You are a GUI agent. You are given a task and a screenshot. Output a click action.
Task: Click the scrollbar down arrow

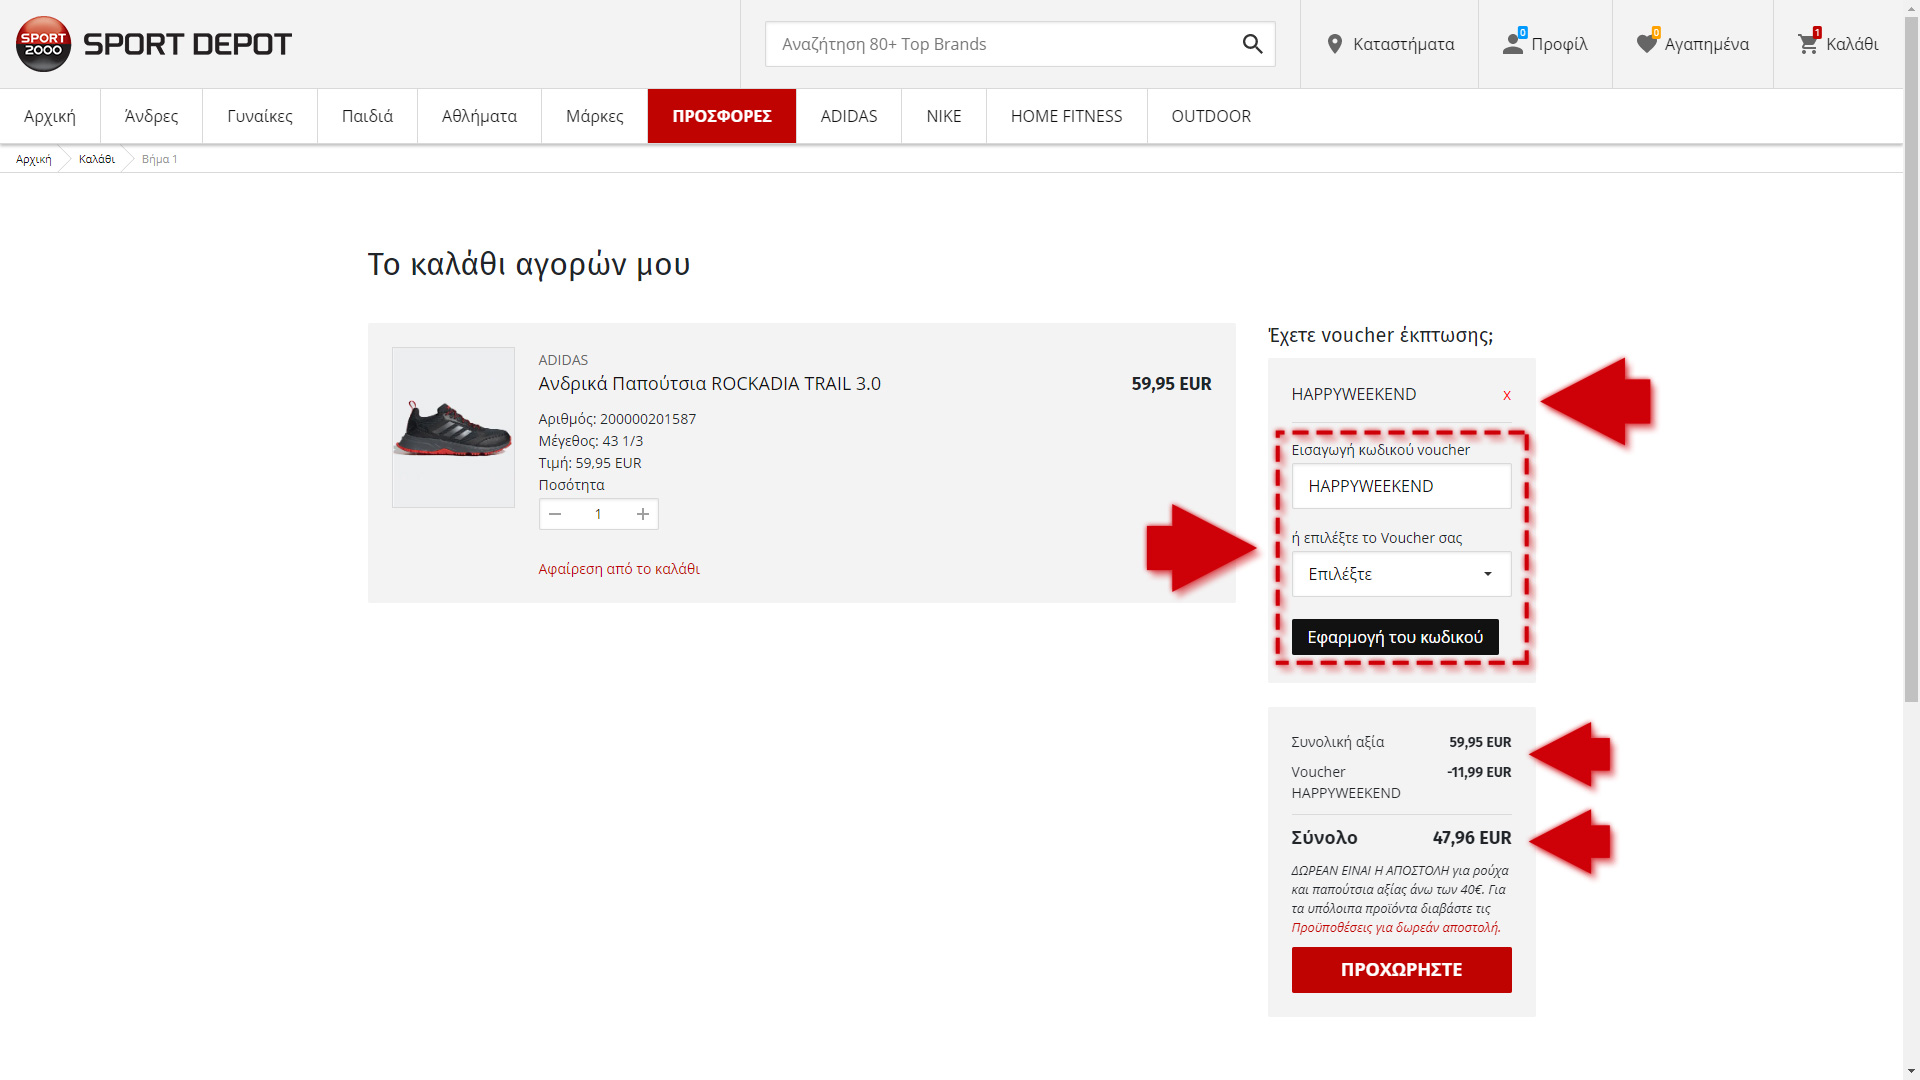click(1911, 1071)
